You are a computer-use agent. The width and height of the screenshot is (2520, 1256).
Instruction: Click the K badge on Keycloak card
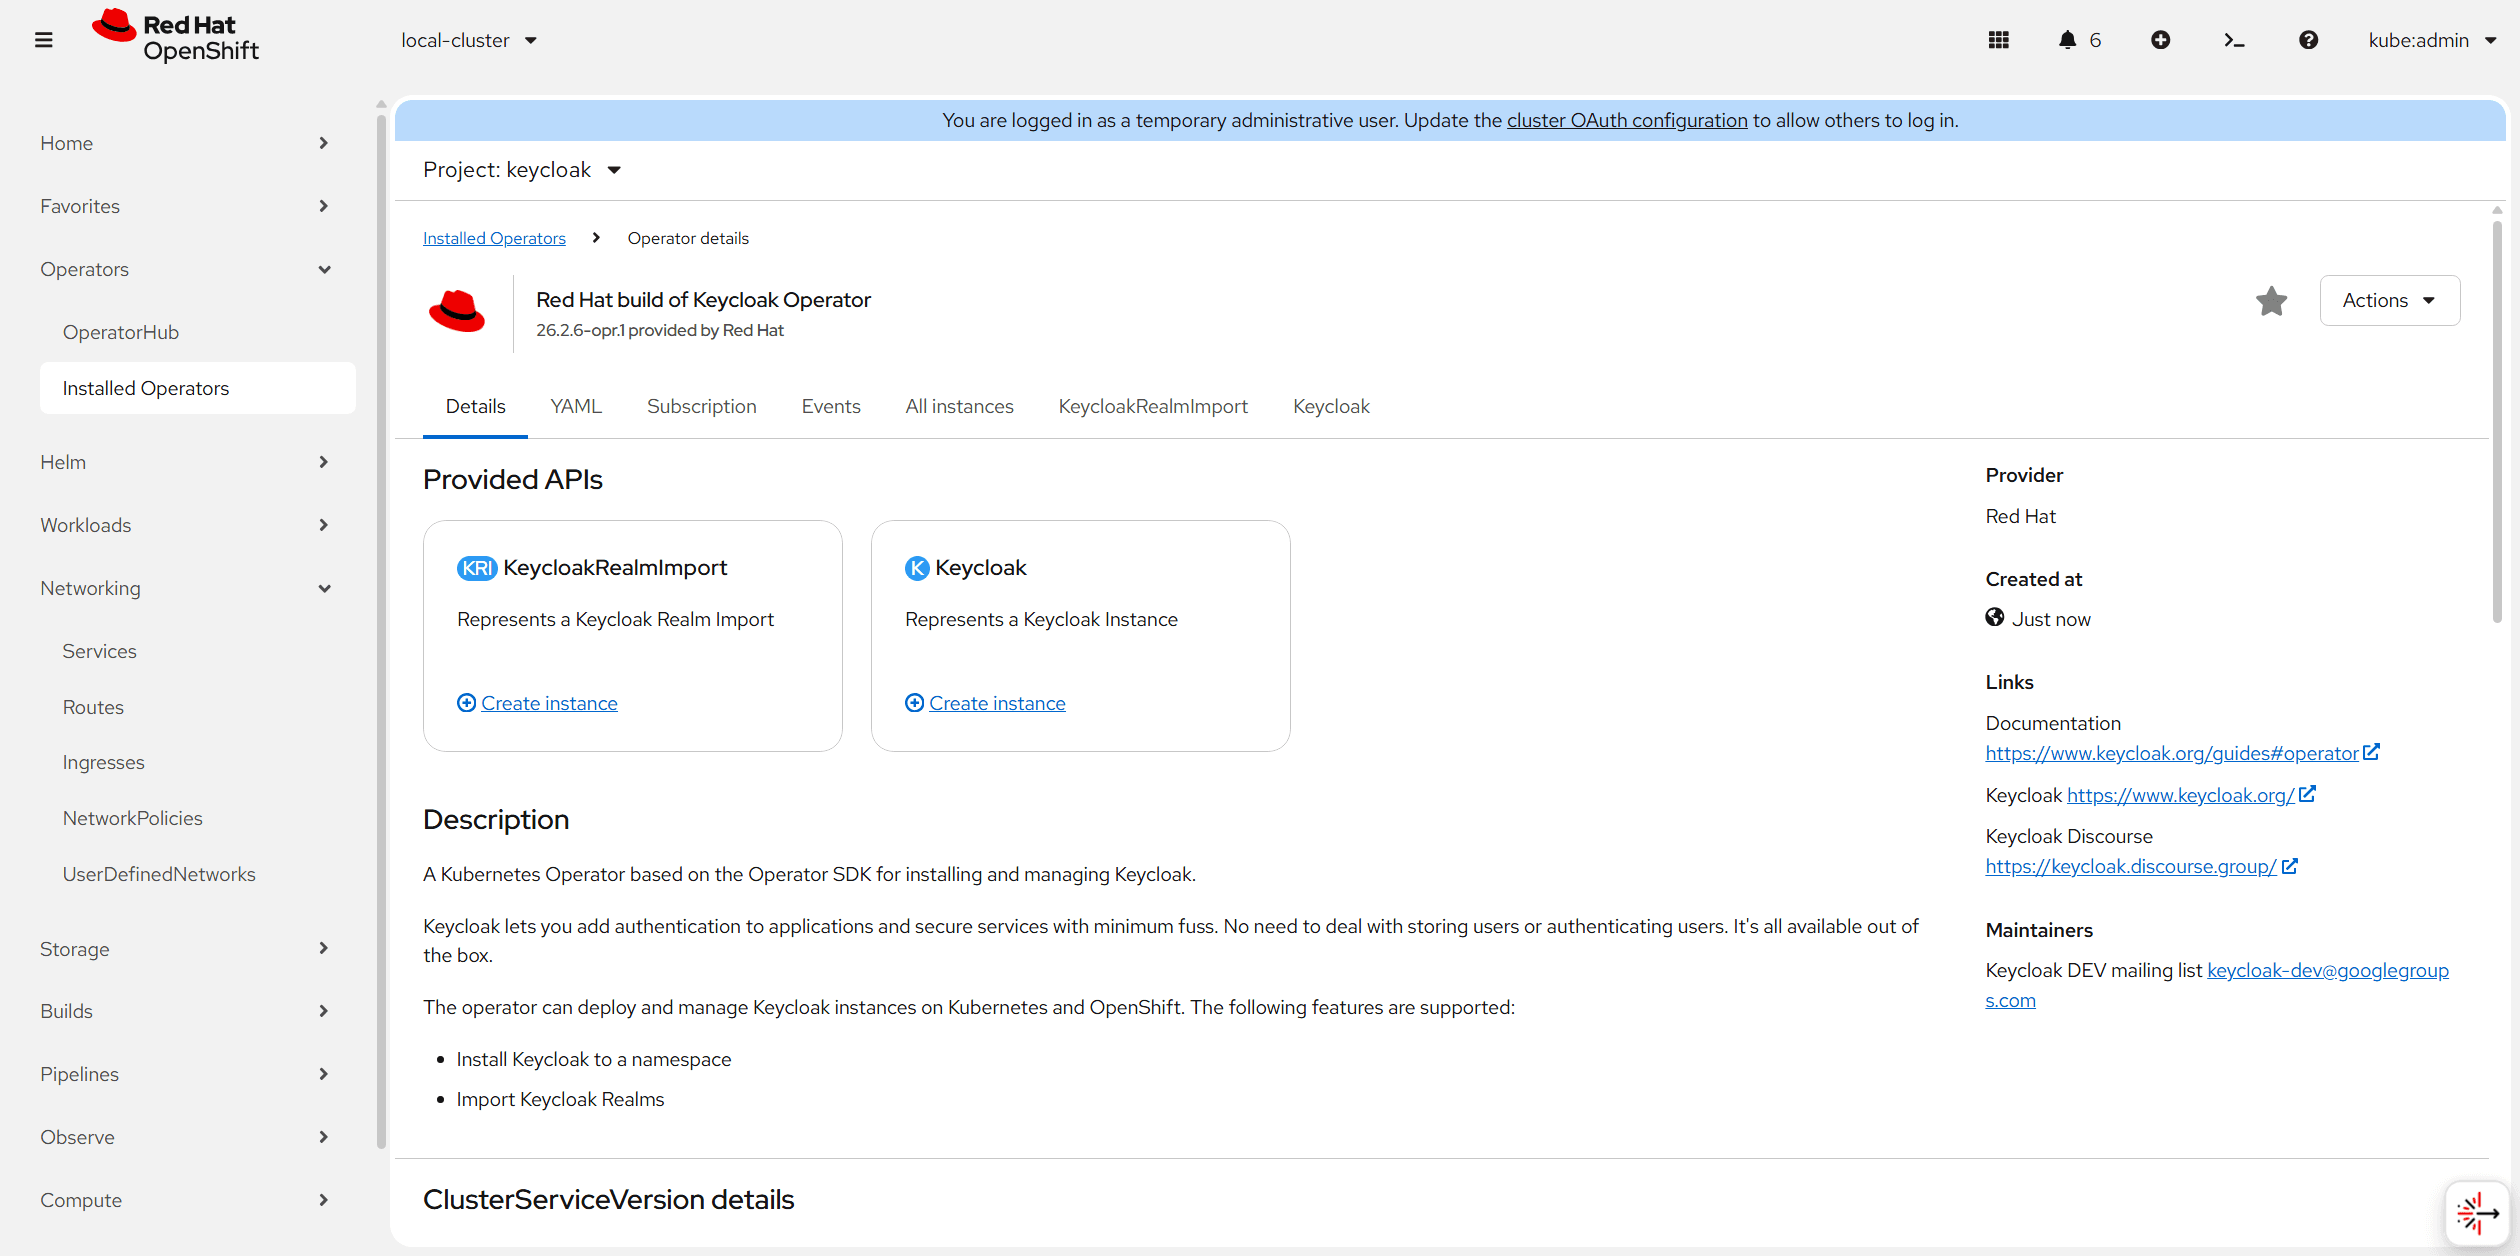coord(917,568)
